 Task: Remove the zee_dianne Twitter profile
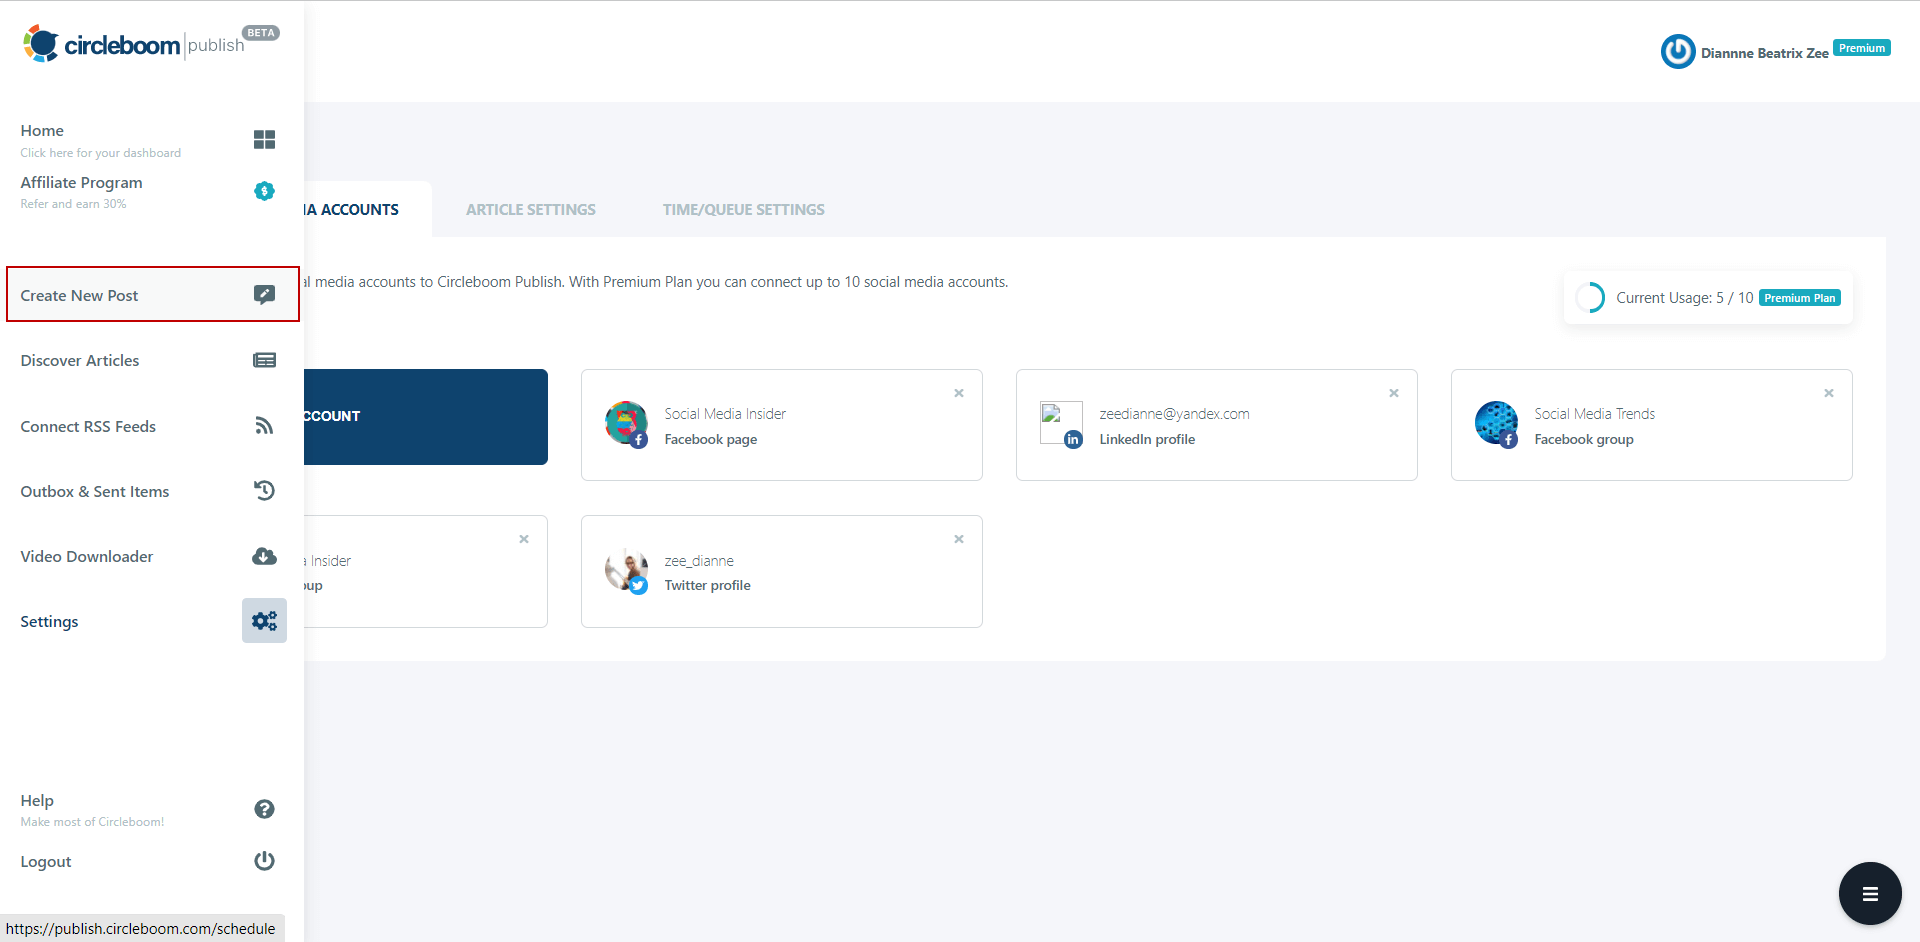click(958, 538)
